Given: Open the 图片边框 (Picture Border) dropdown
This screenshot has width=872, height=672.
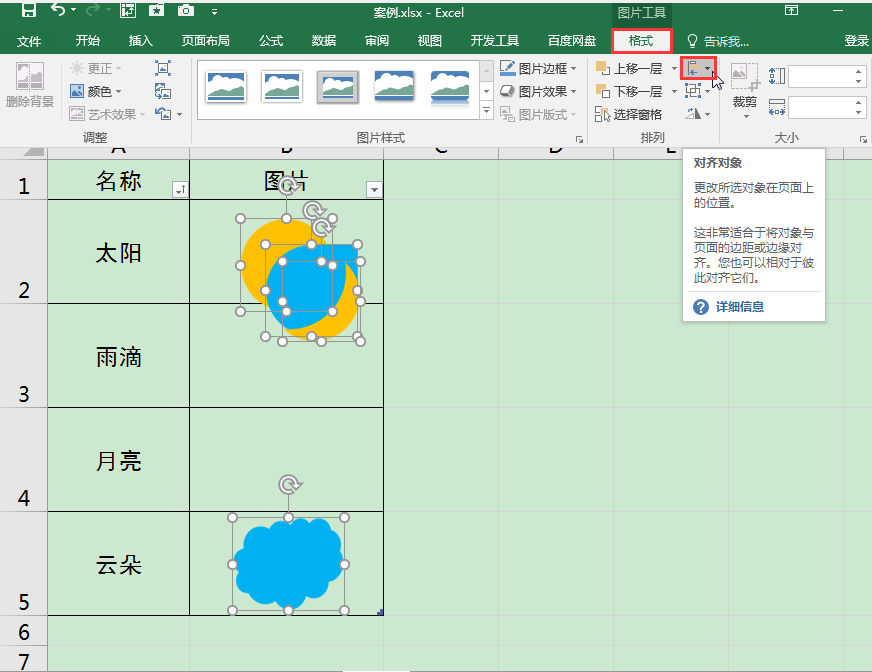Looking at the screenshot, I should point(573,68).
